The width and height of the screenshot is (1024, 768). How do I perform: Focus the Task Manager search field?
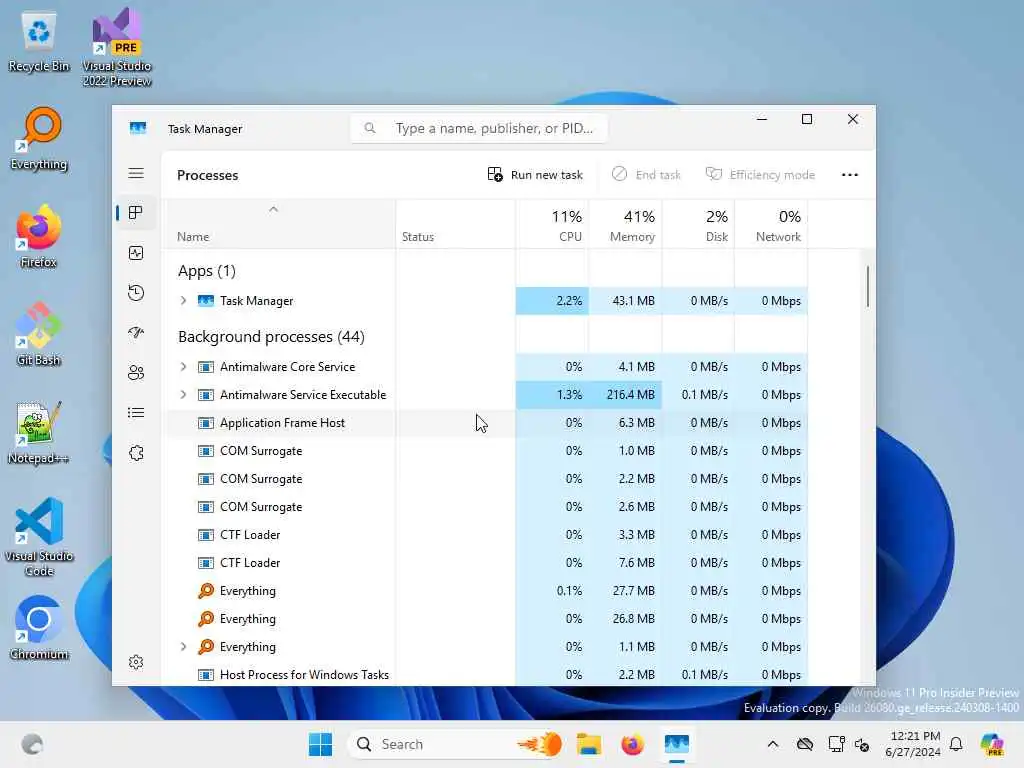coord(479,129)
